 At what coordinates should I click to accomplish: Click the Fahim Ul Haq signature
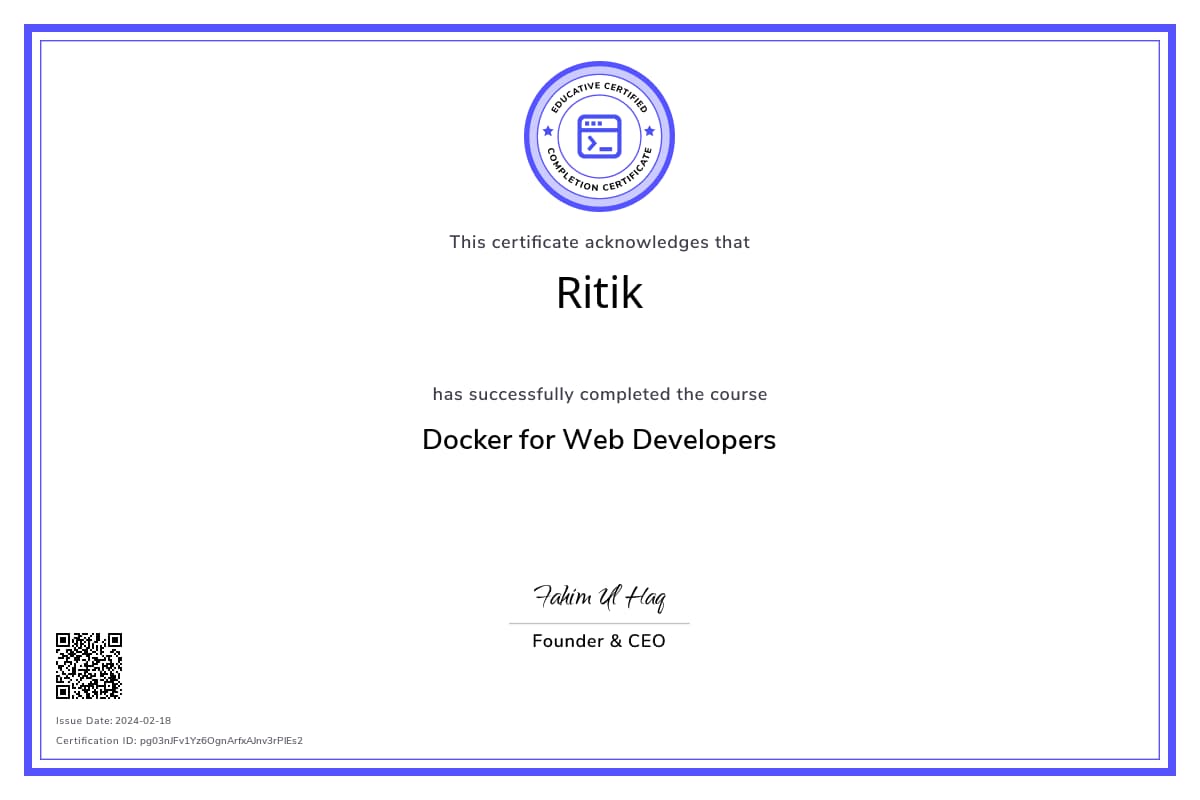coord(599,598)
